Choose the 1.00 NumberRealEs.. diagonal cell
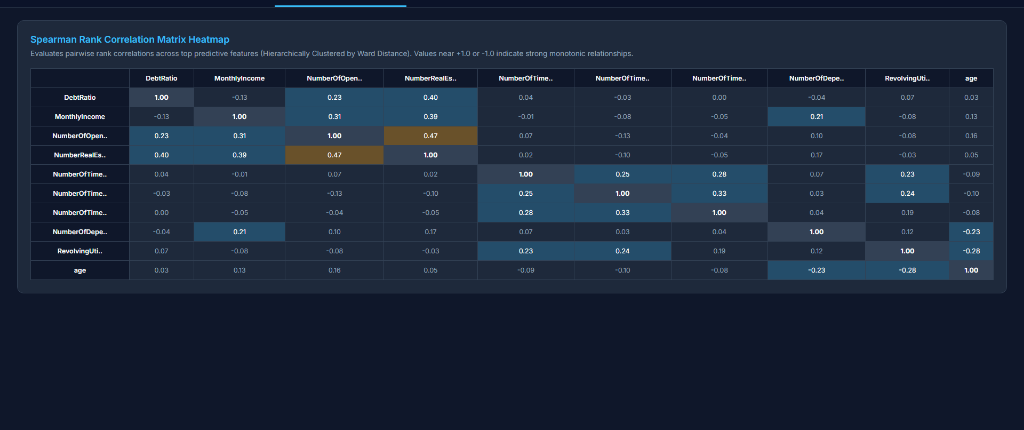The image size is (1024, 430). click(x=430, y=155)
